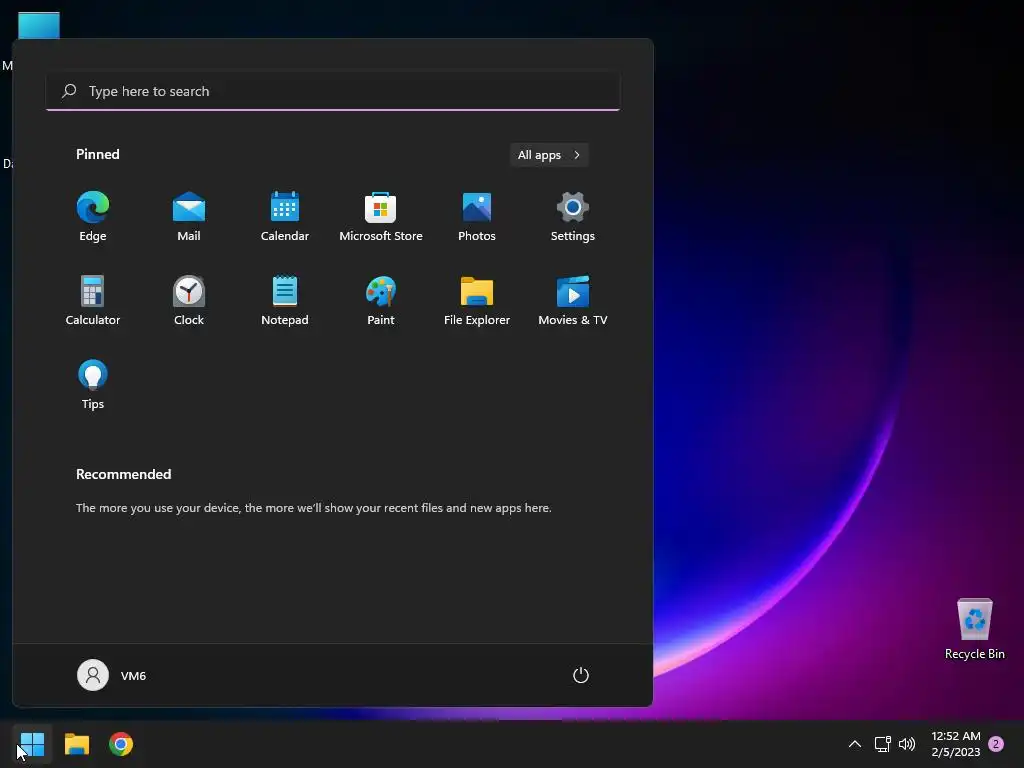Open Settings from the pinned apps
This screenshot has width=1024, height=768.
pyautogui.click(x=573, y=217)
